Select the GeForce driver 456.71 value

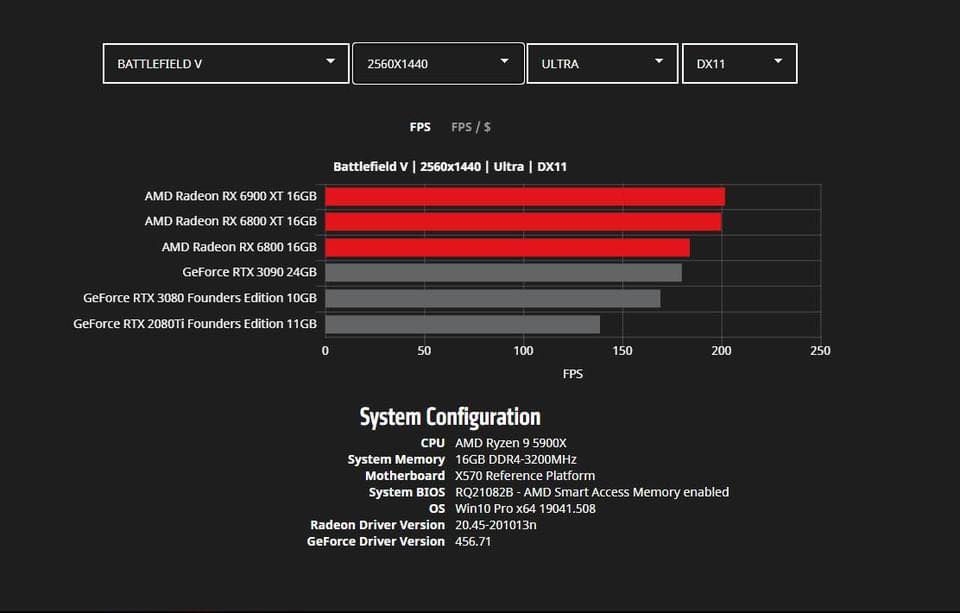click(x=473, y=542)
